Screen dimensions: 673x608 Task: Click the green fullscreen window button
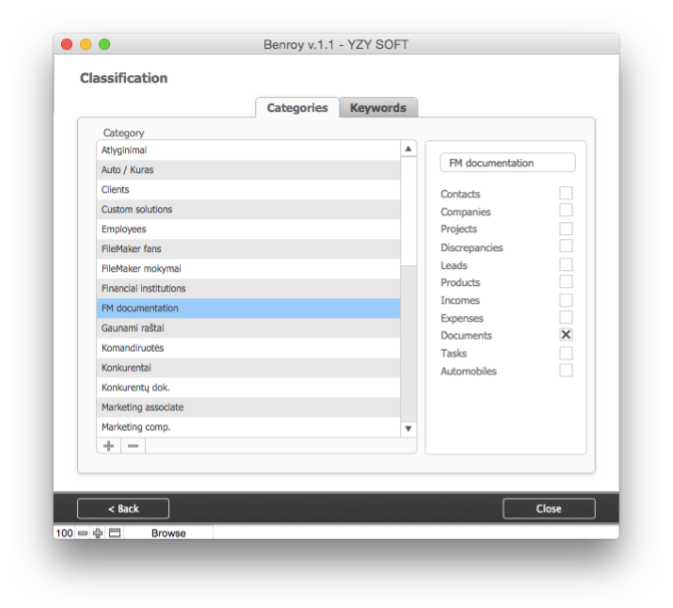point(104,45)
